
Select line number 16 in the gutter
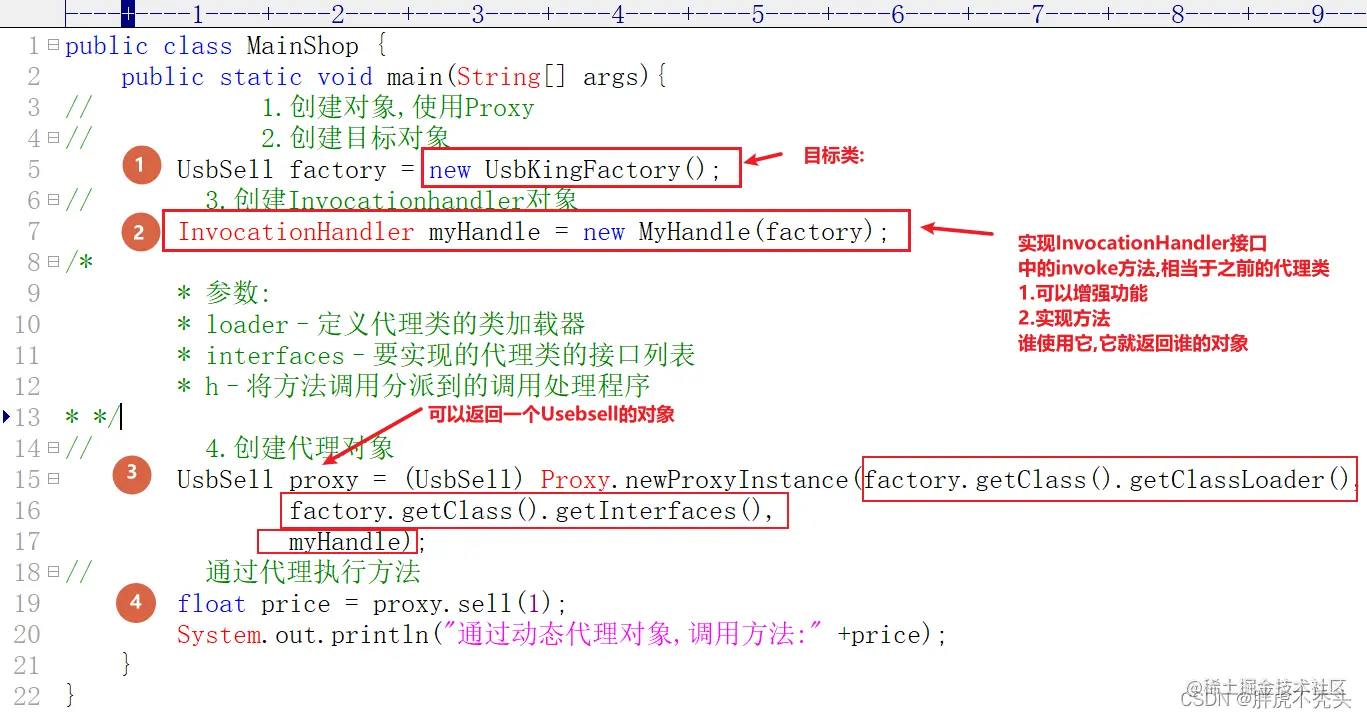pos(27,511)
